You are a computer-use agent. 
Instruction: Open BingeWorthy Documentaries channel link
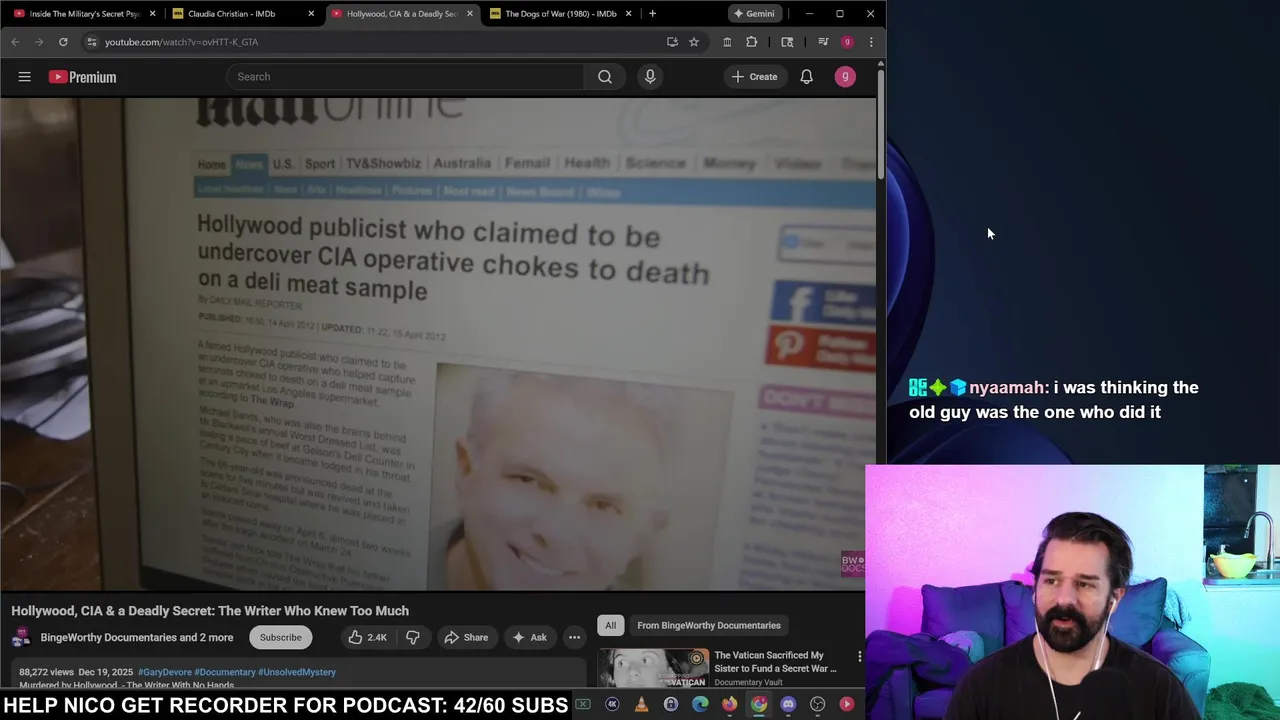tap(137, 637)
